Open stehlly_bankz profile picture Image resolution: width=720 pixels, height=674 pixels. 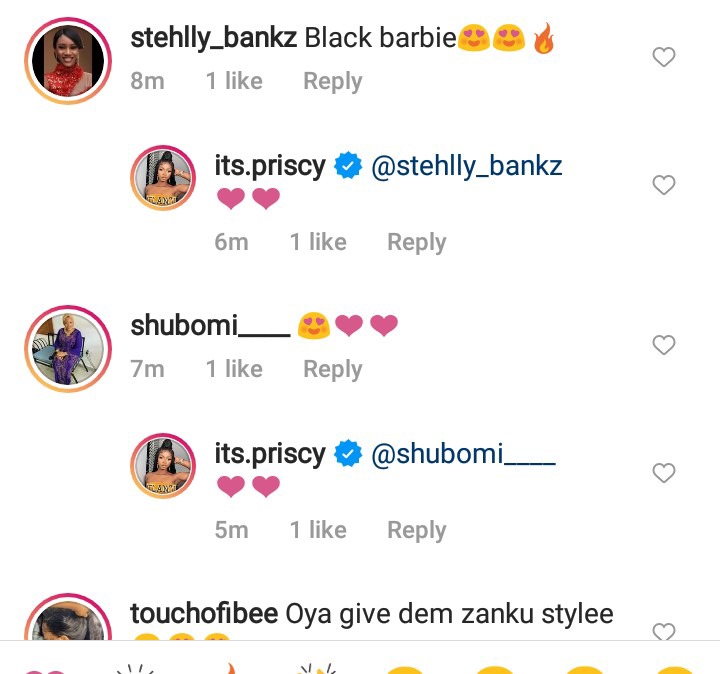point(68,61)
